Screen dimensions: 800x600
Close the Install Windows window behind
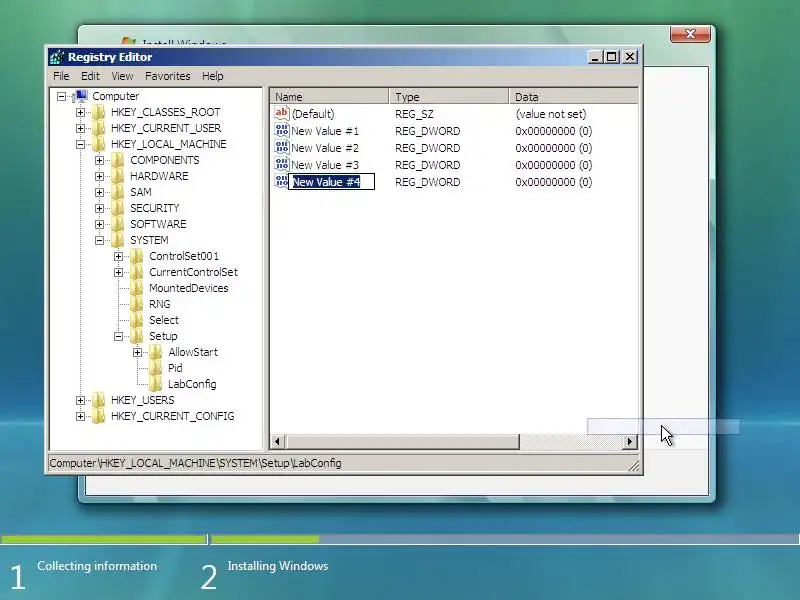coord(690,34)
